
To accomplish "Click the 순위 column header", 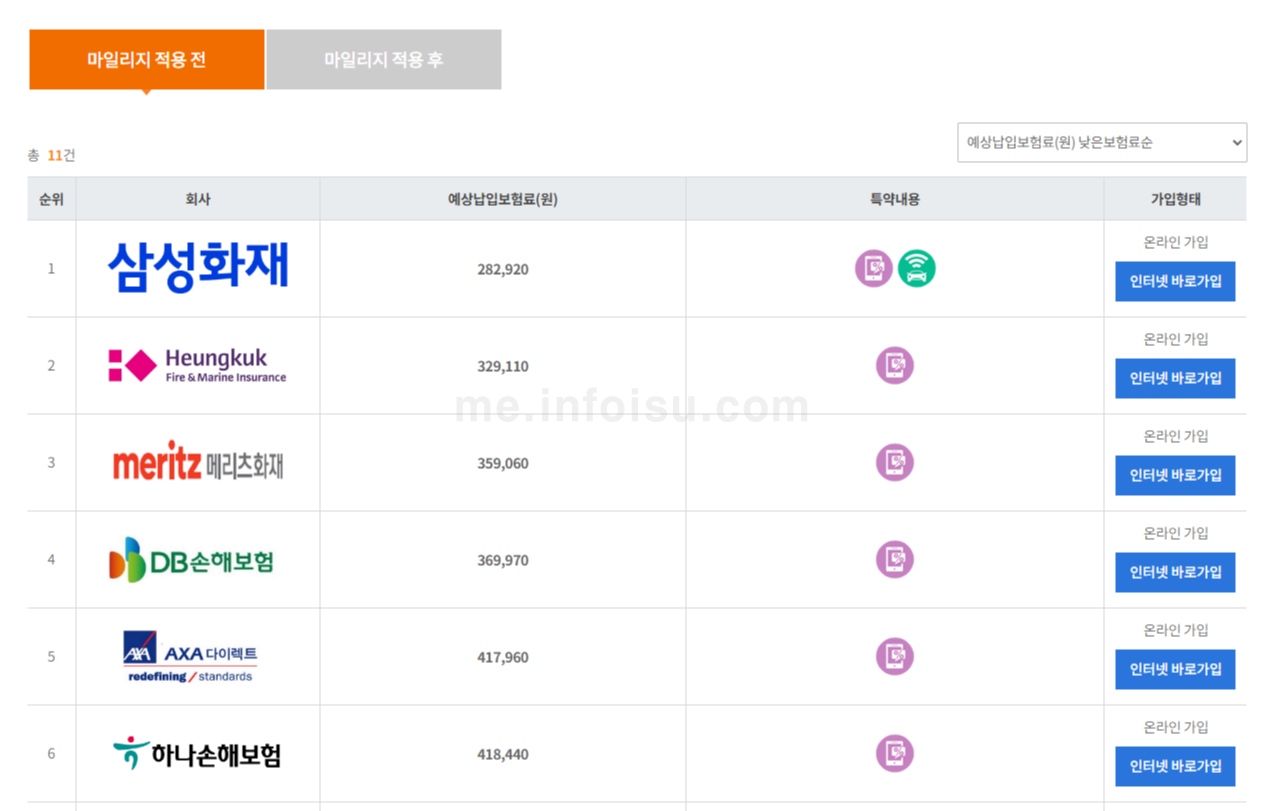I will tap(51, 199).
